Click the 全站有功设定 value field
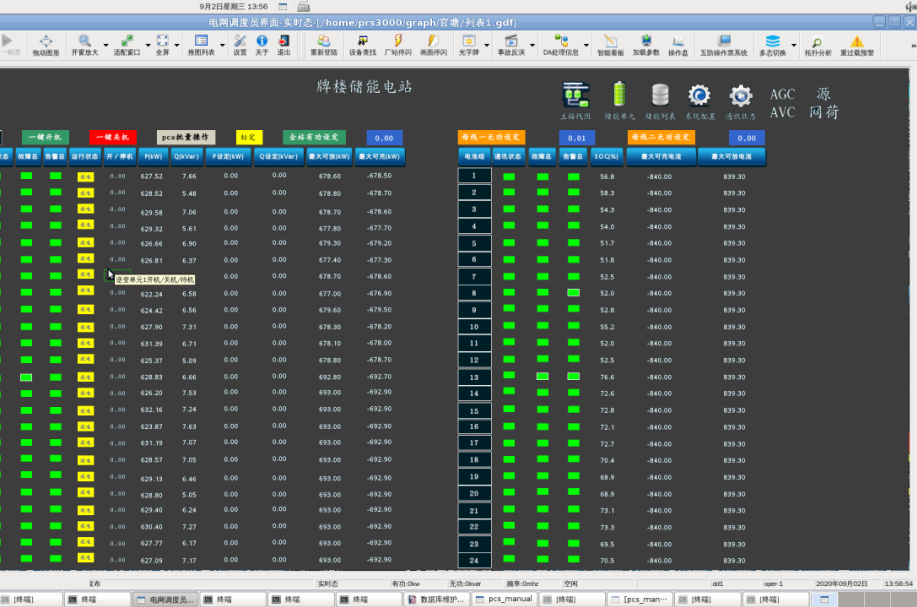Image resolution: width=917 pixels, height=607 pixels. [x=385, y=138]
